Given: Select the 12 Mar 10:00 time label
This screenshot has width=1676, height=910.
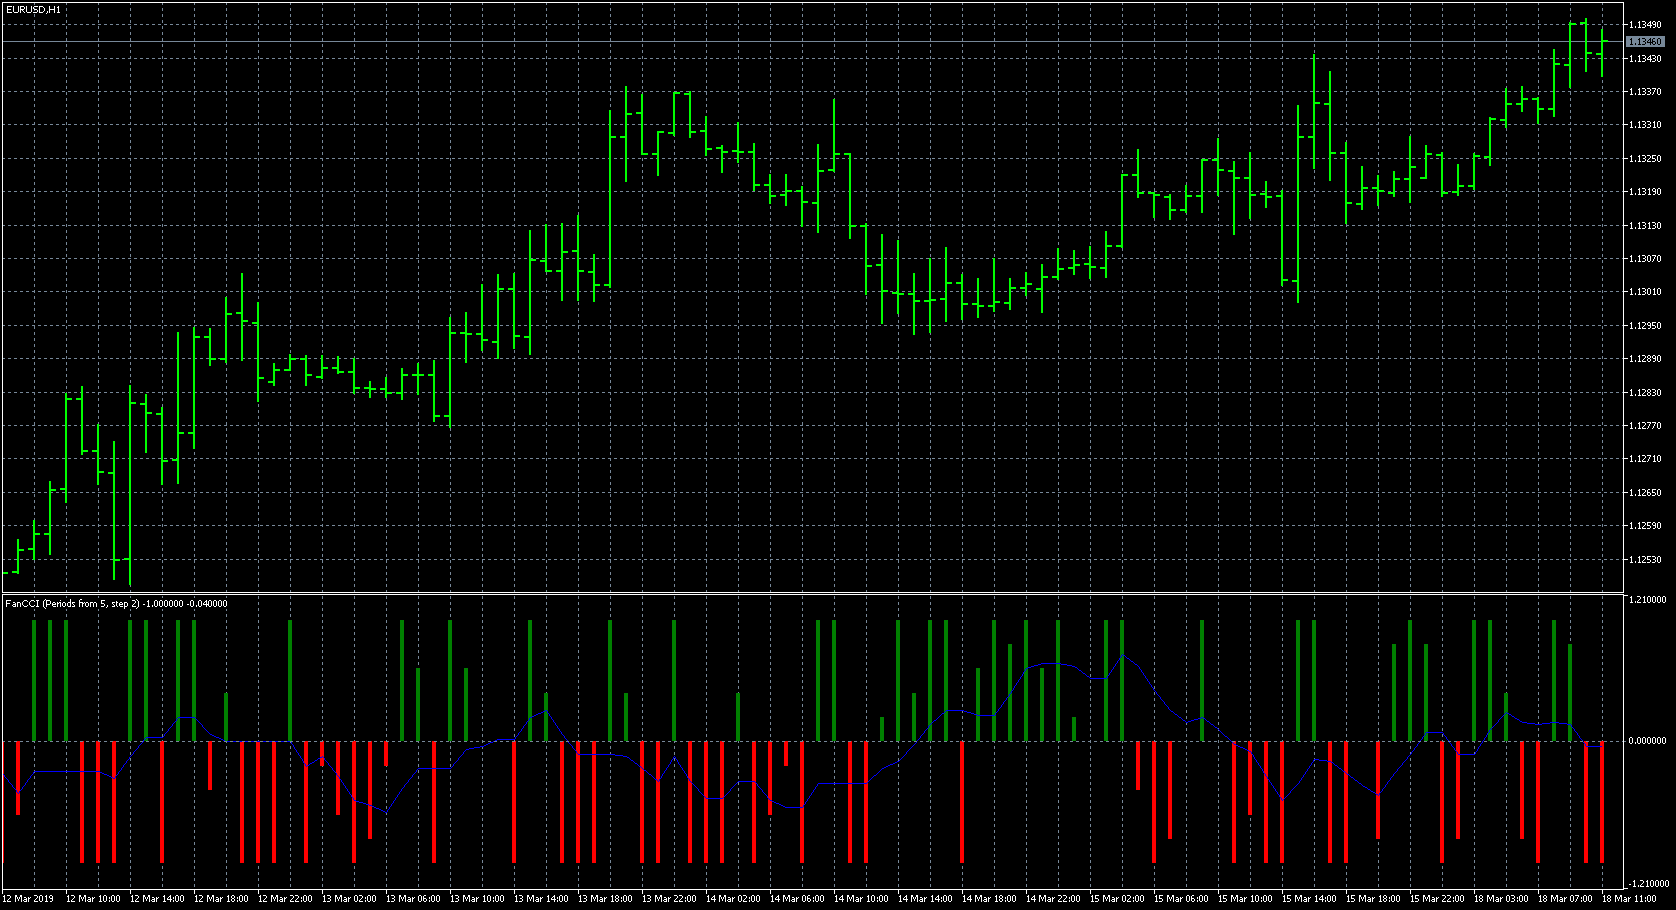Looking at the screenshot, I should 93,899.
